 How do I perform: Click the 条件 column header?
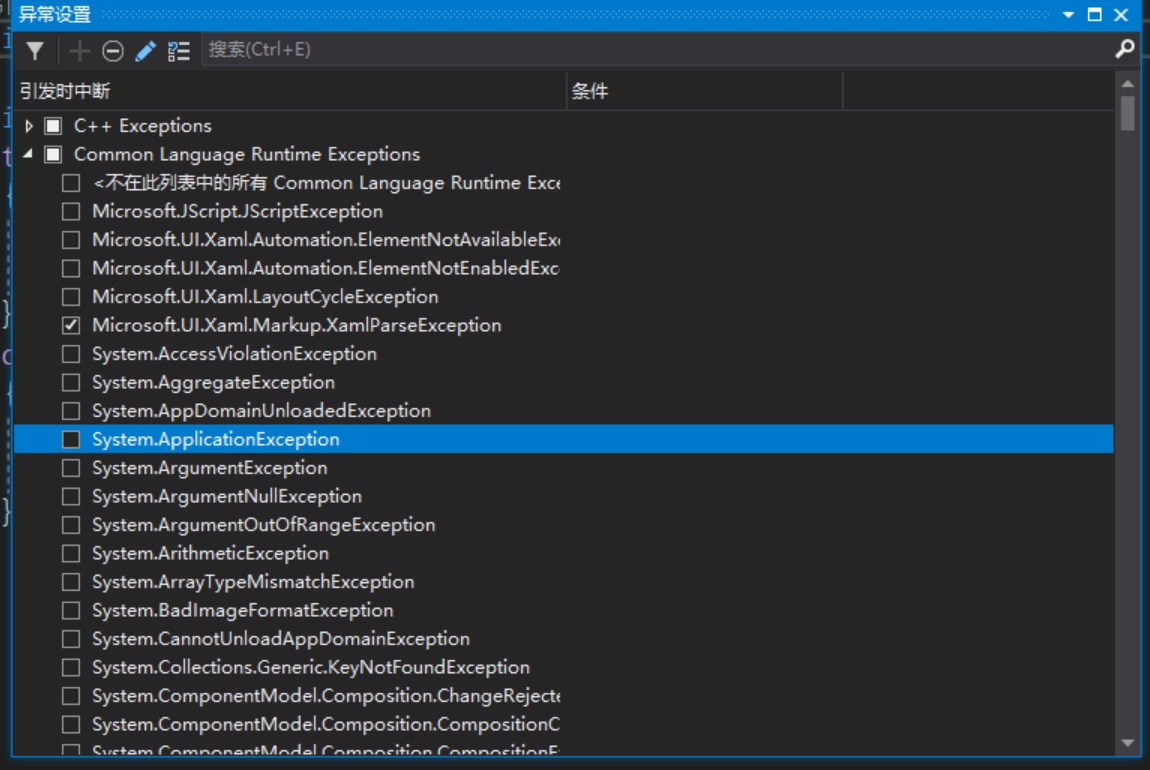[704, 92]
